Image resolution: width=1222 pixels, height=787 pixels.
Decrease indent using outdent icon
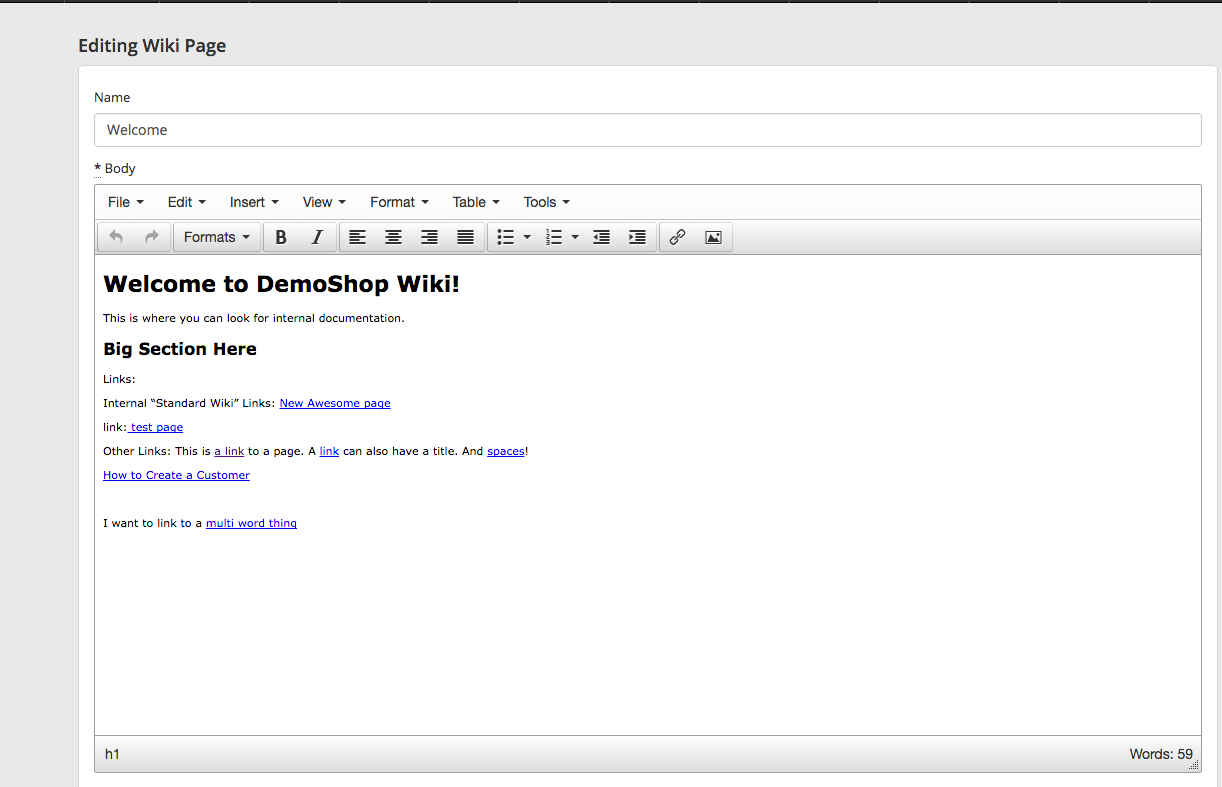(601, 237)
